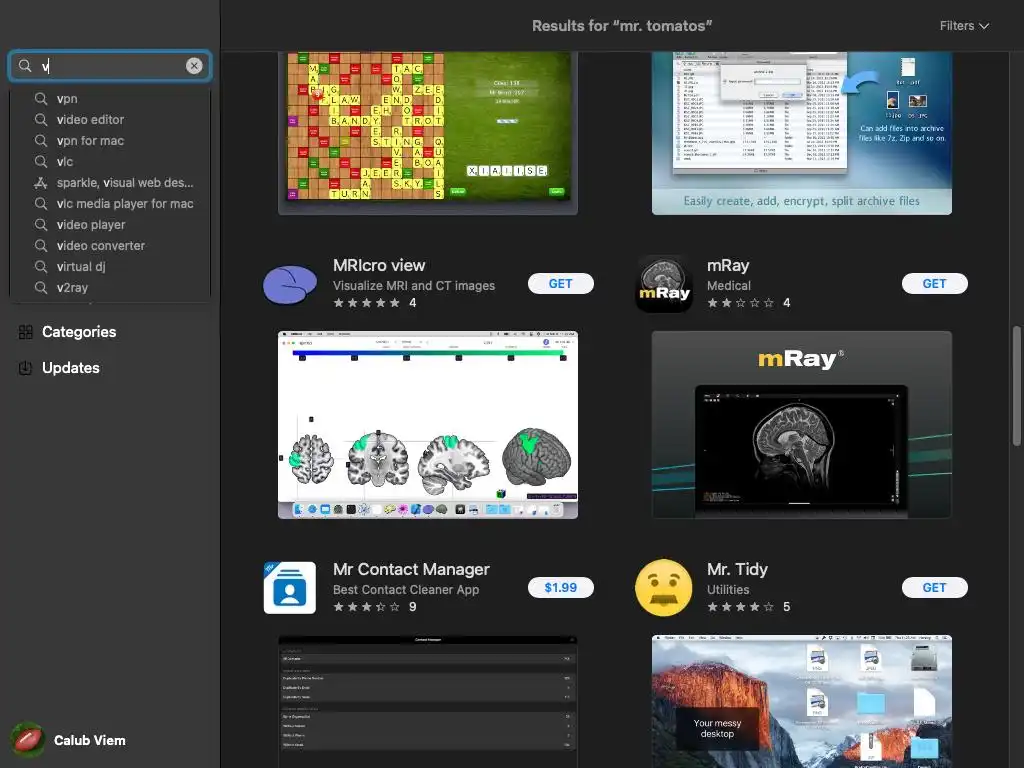This screenshot has width=1024, height=768.
Task: Pick the 'virtual dj' suggestion
Action: pos(110,266)
